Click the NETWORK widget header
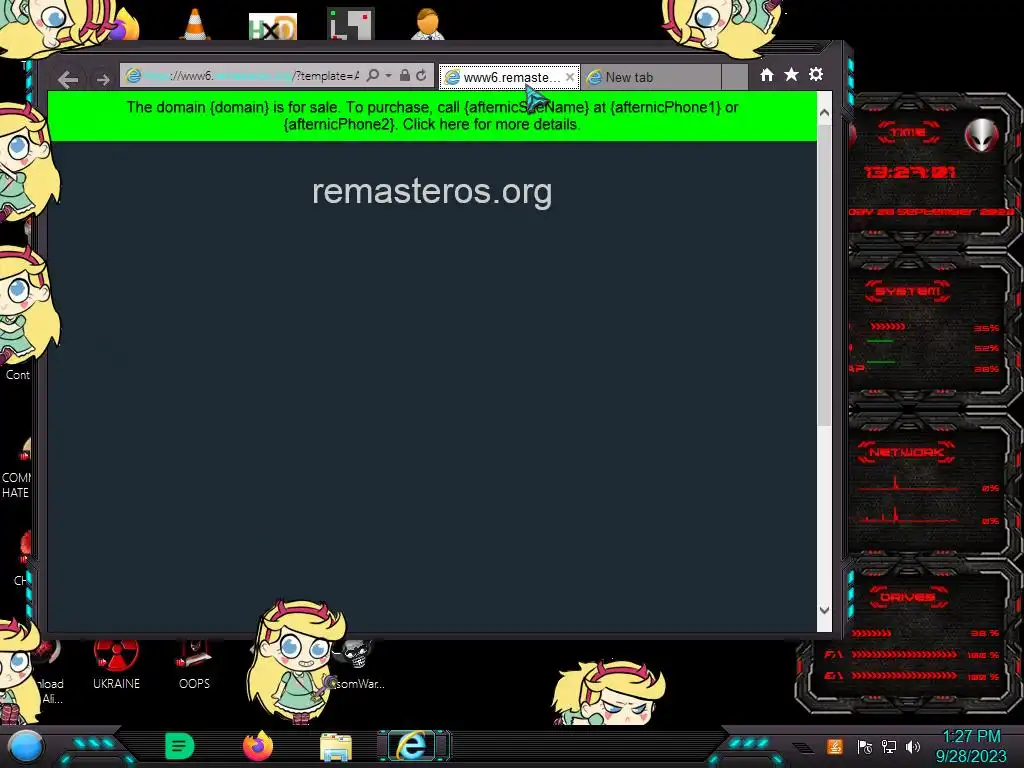 point(906,452)
